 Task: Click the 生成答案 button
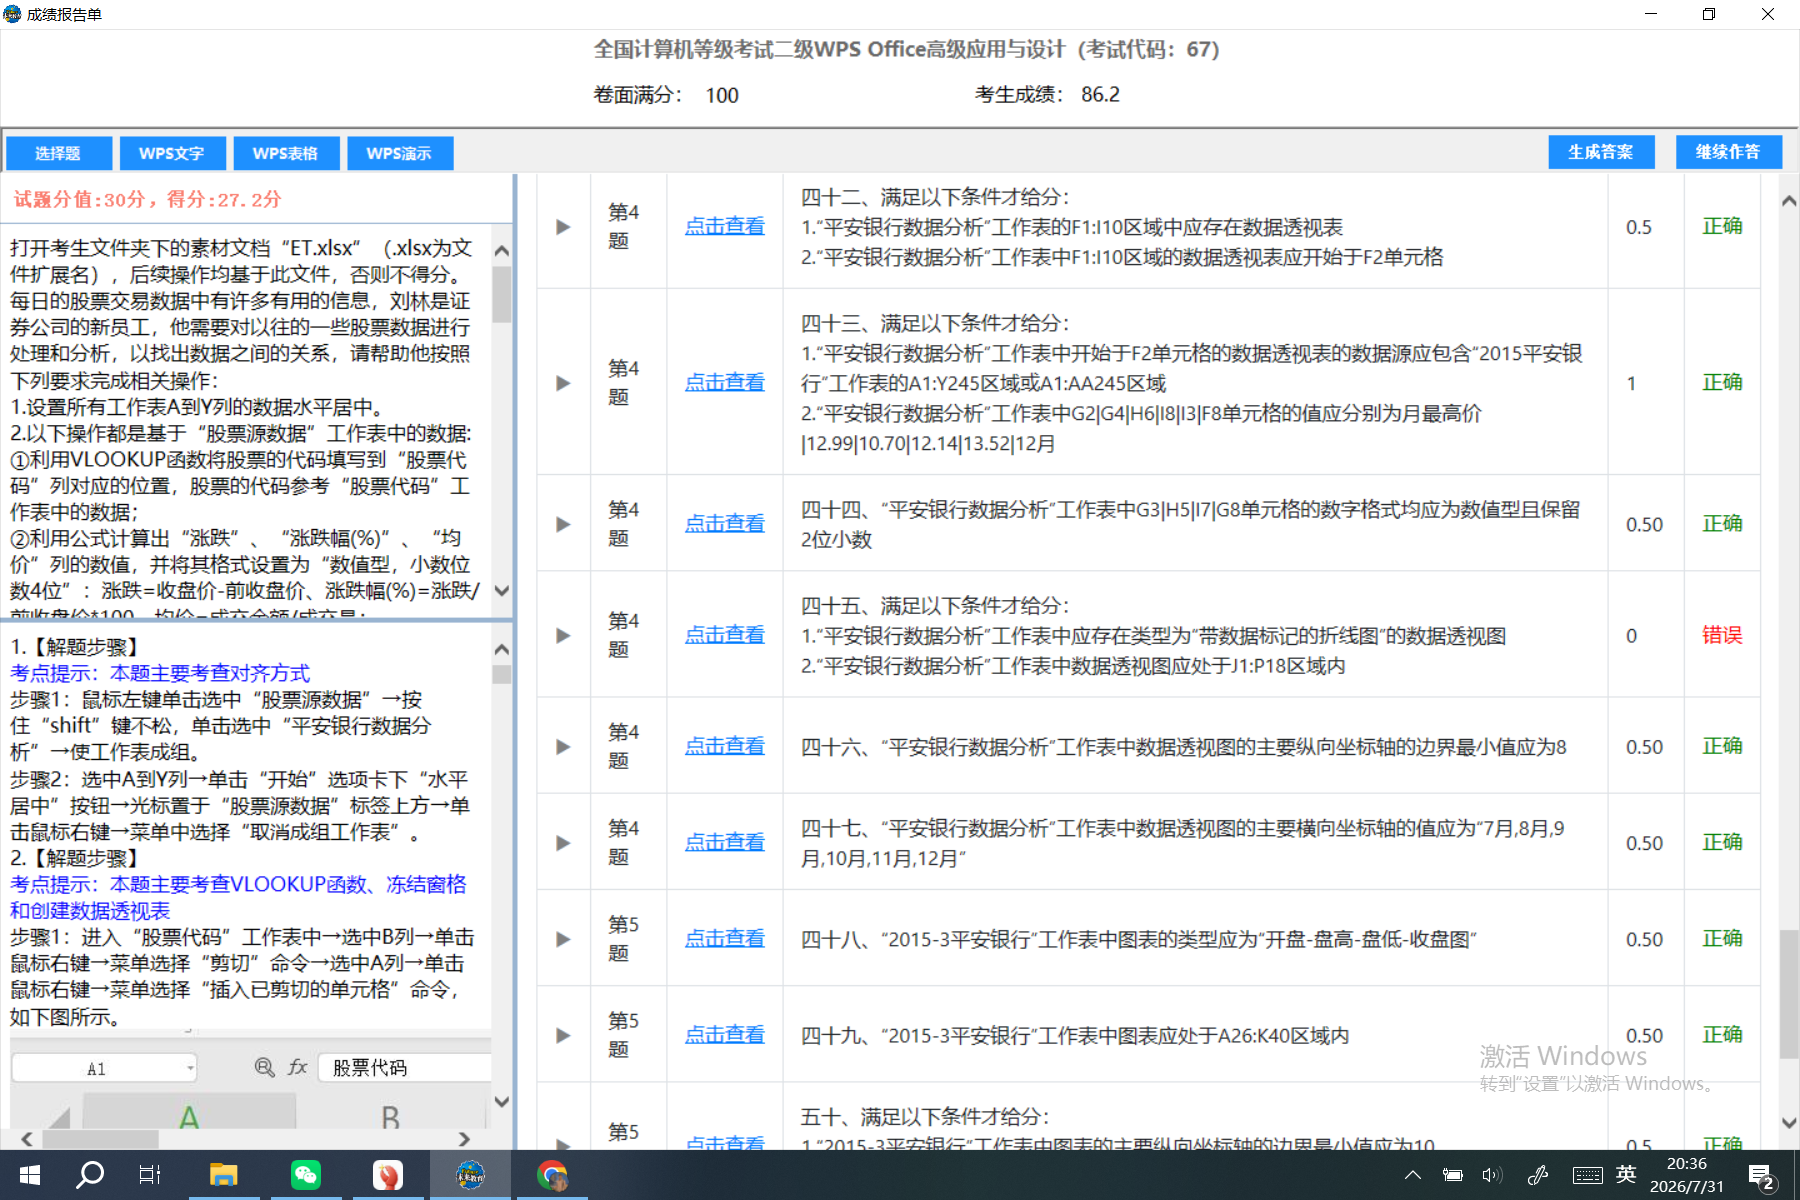1601,152
